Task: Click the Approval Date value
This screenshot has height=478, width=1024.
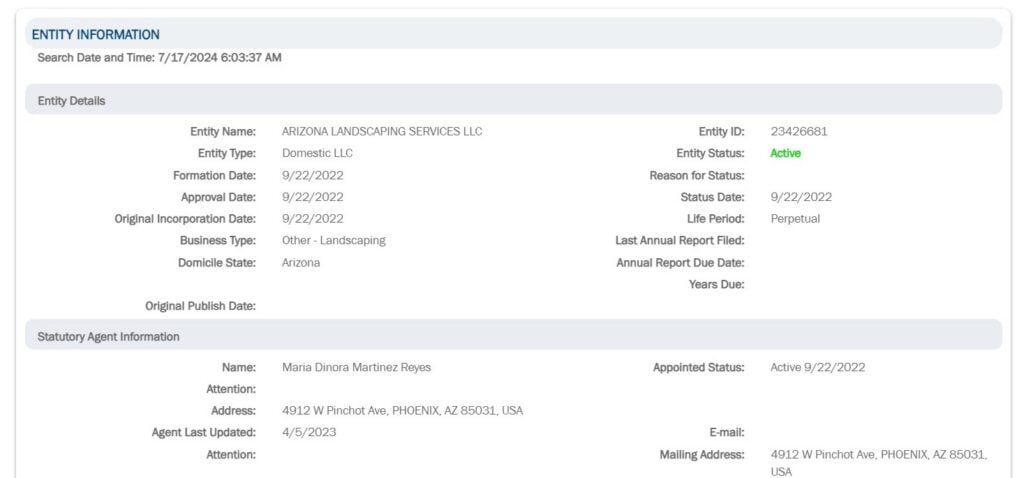Action: click(x=313, y=197)
